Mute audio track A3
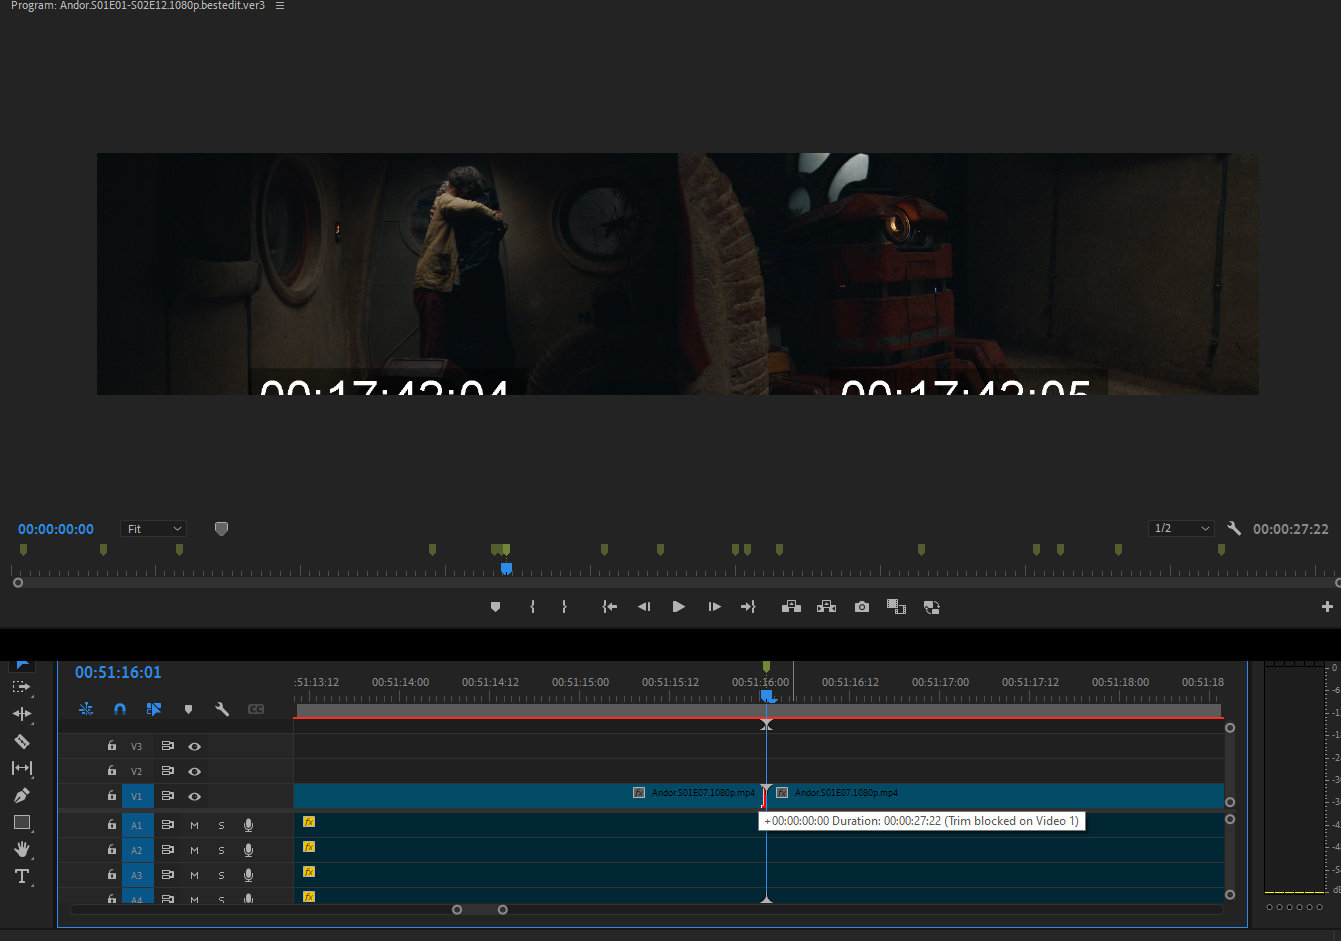This screenshot has height=941, width=1341. [x=194, y=875]
